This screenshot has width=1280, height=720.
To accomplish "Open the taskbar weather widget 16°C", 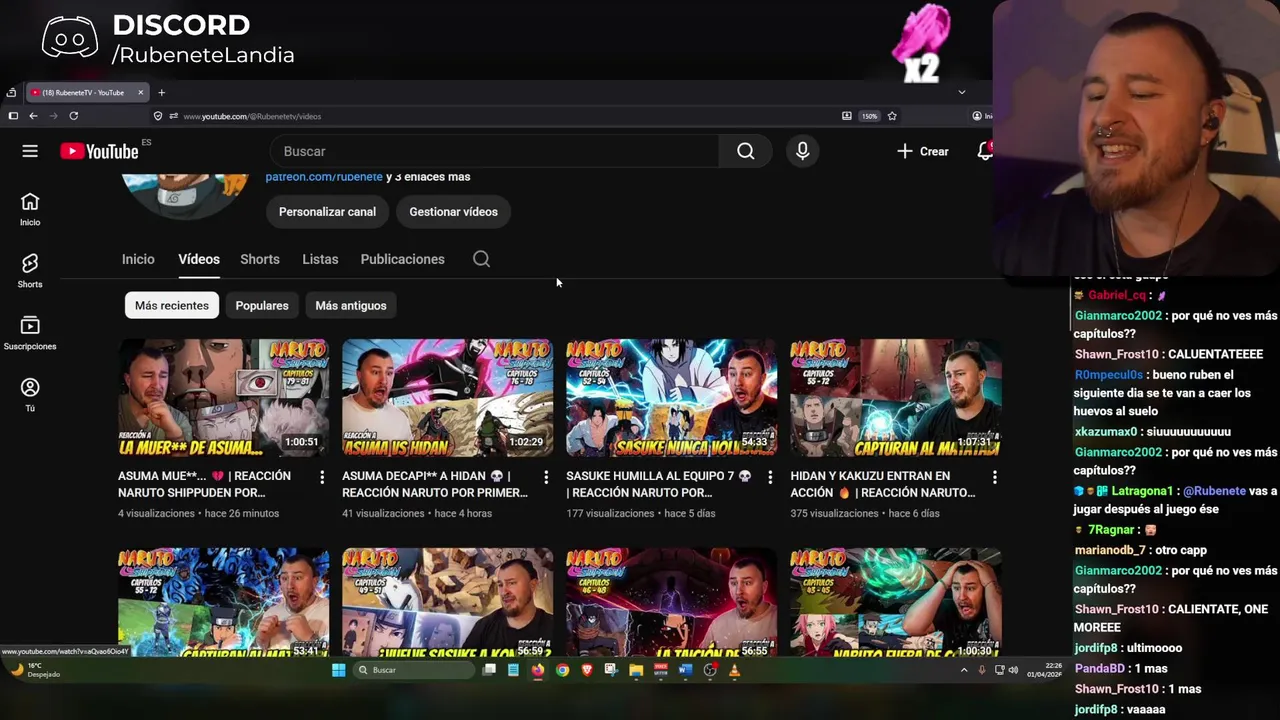I will [x=38, y=670].
